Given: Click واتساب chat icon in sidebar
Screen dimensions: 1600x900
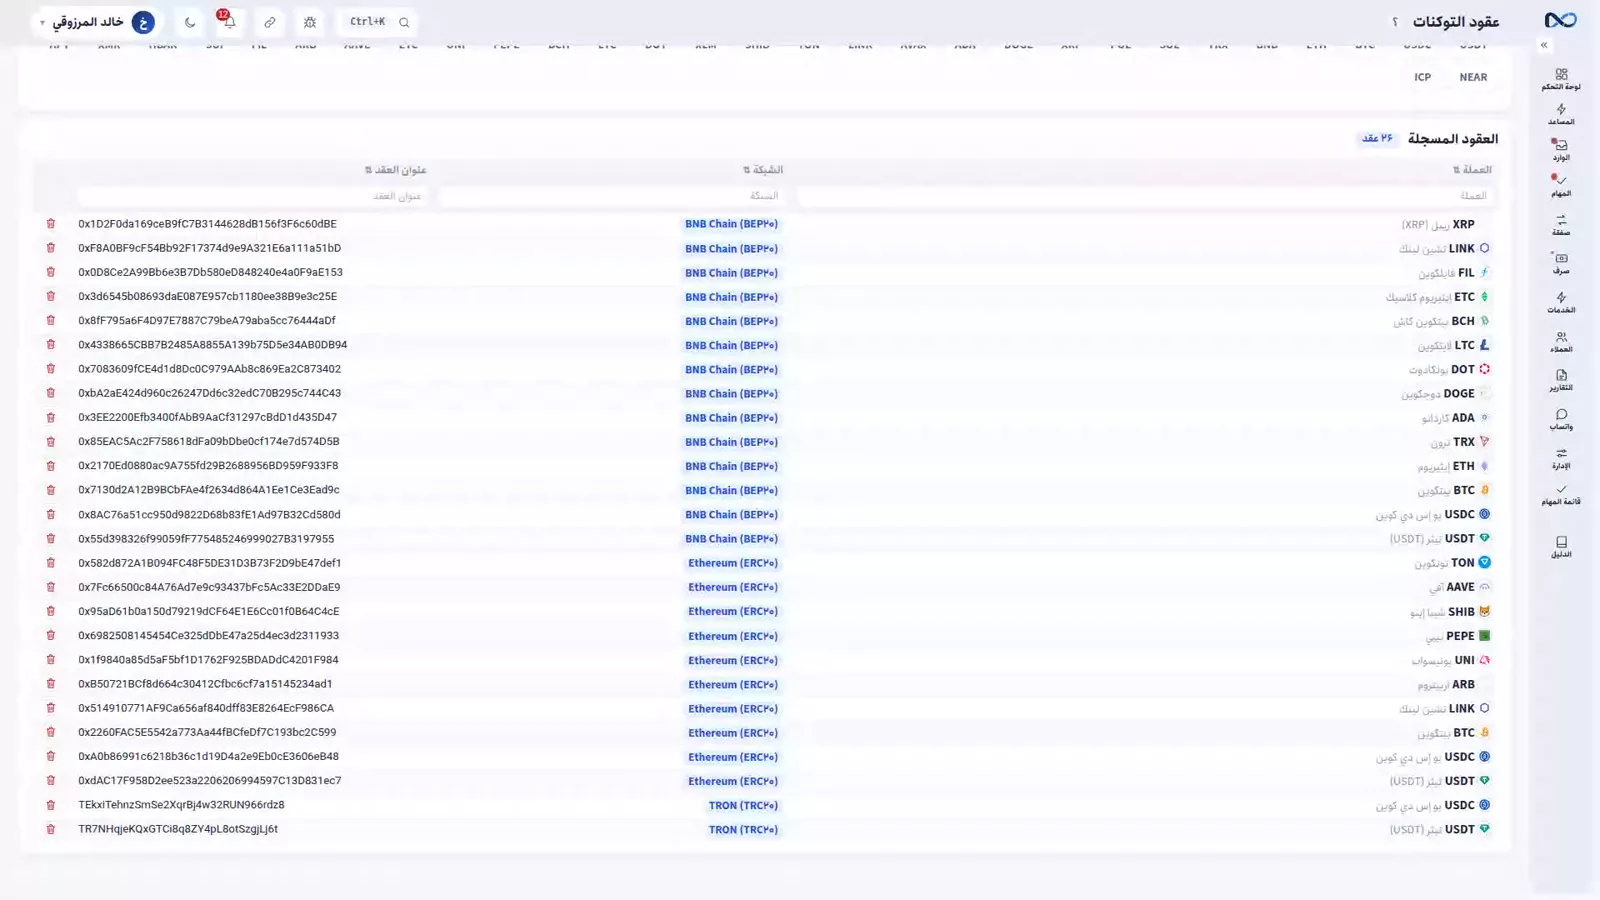Looking at the screenshot, I should 1561,414.
